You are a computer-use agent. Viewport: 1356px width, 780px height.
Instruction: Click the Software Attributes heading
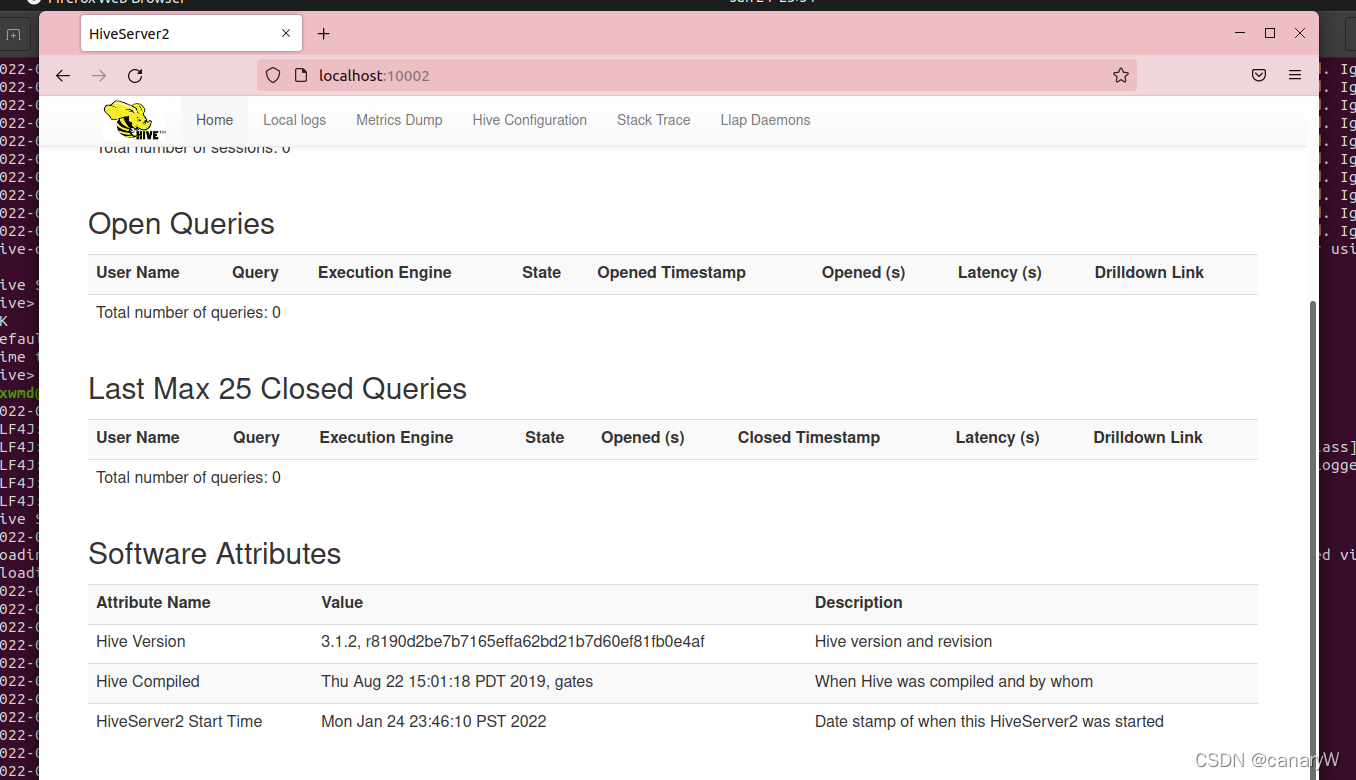coord(214,554)
